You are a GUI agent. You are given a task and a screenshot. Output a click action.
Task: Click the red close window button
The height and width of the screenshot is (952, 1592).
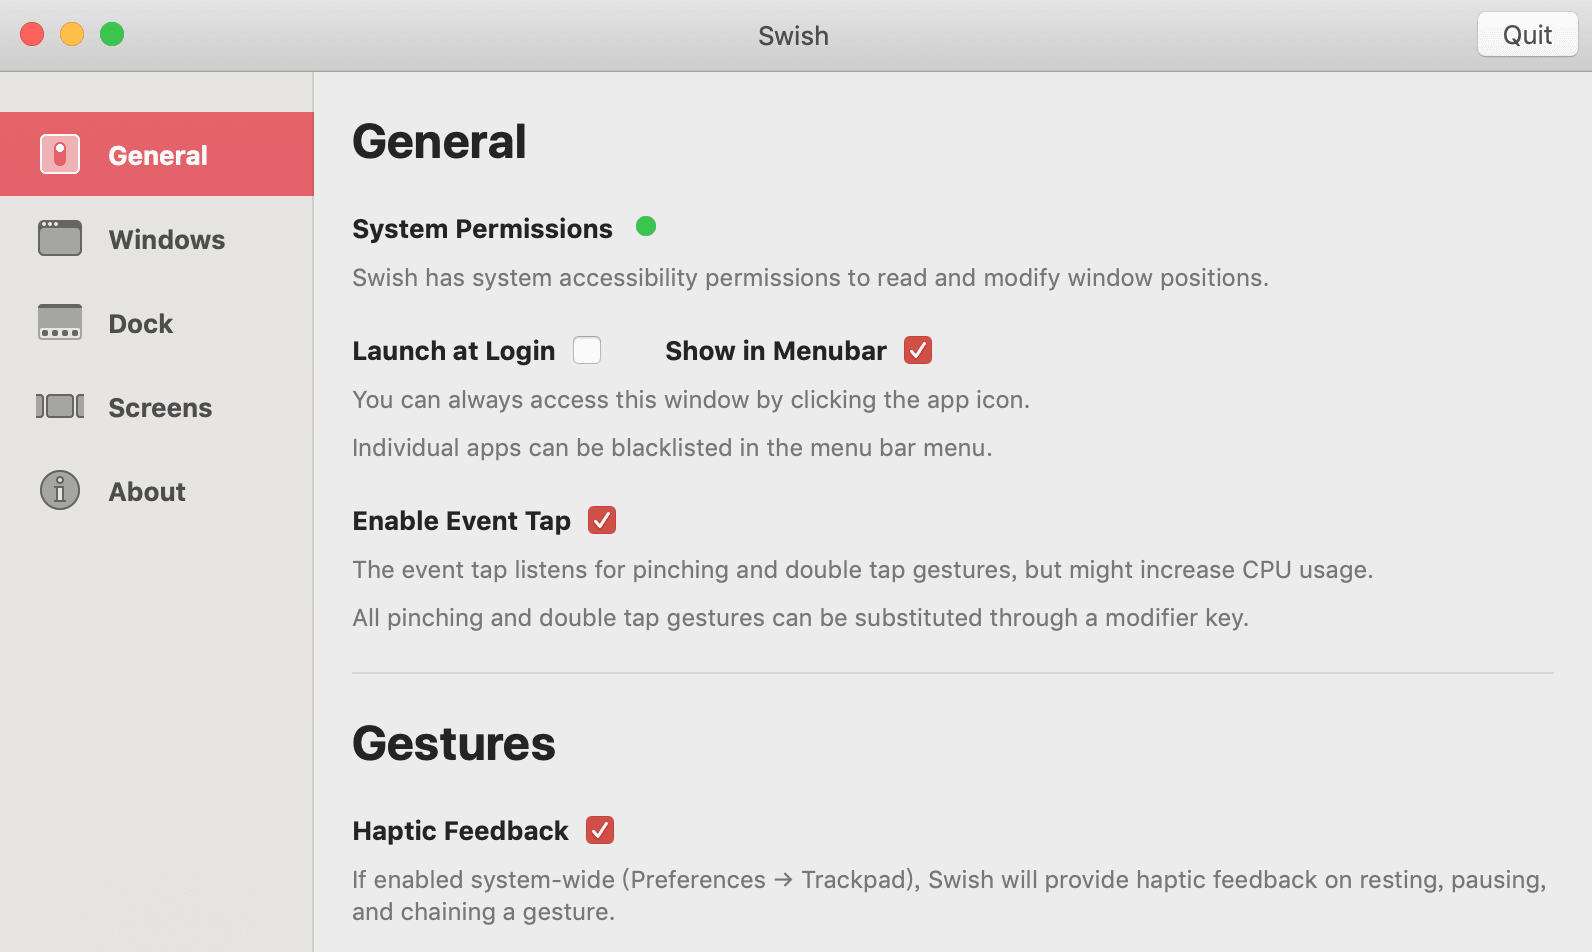(x=32, y=34)
